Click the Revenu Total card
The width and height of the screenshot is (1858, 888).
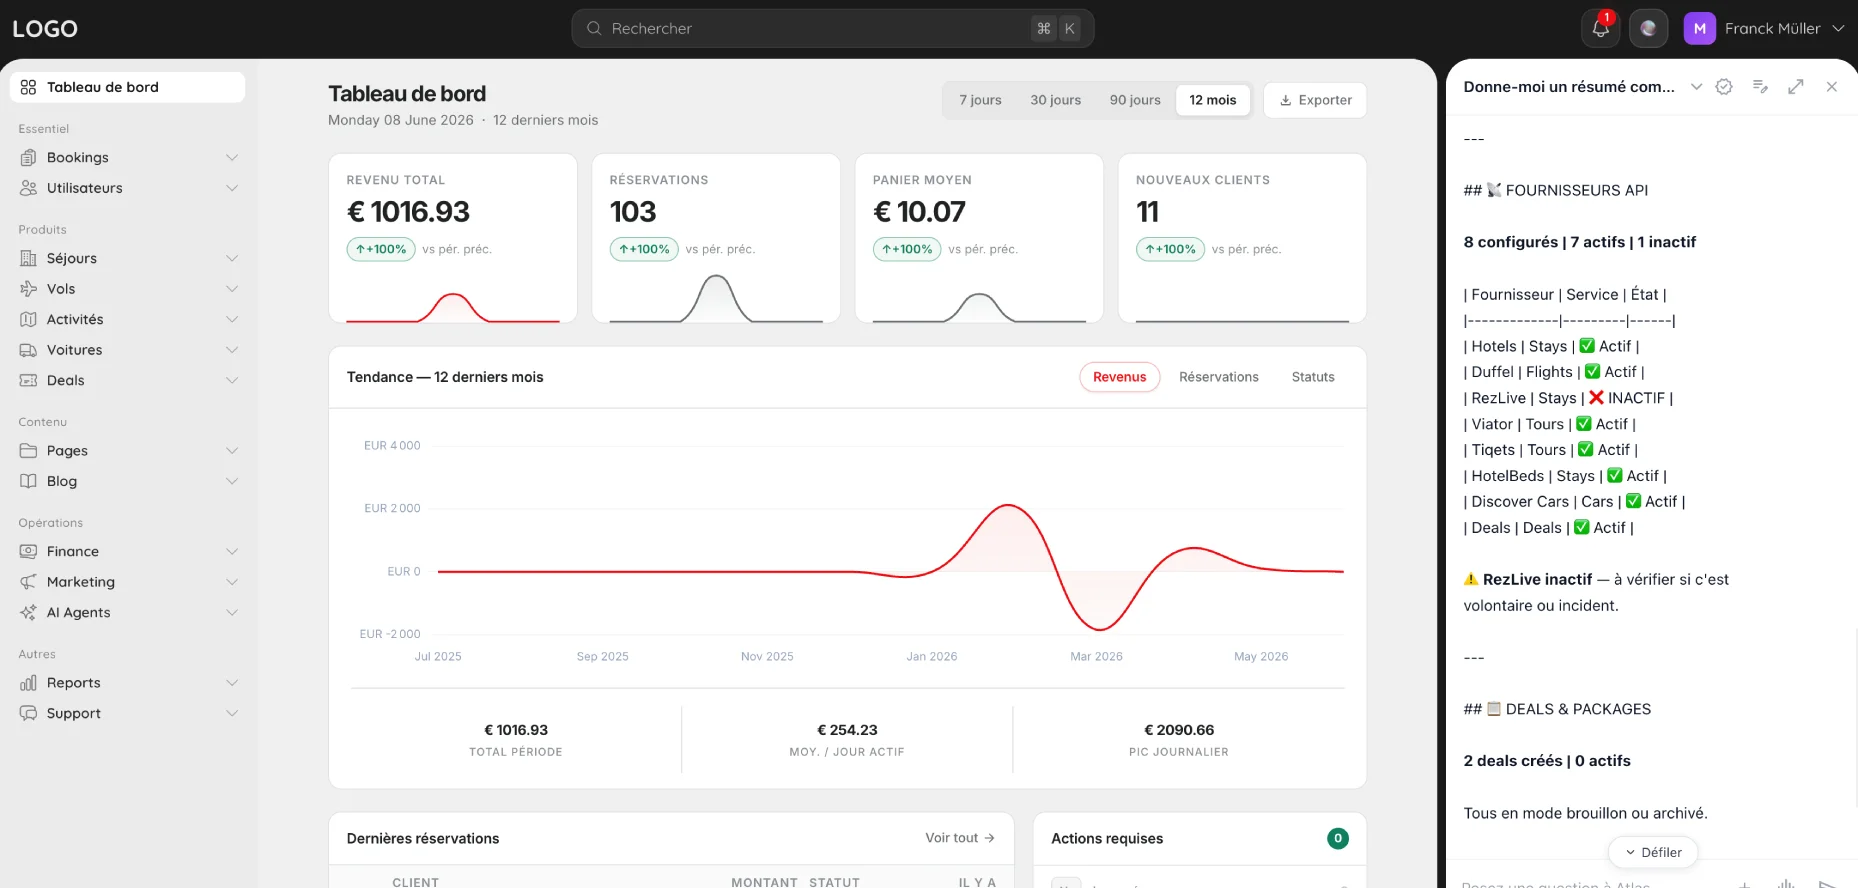coord(453,238)
